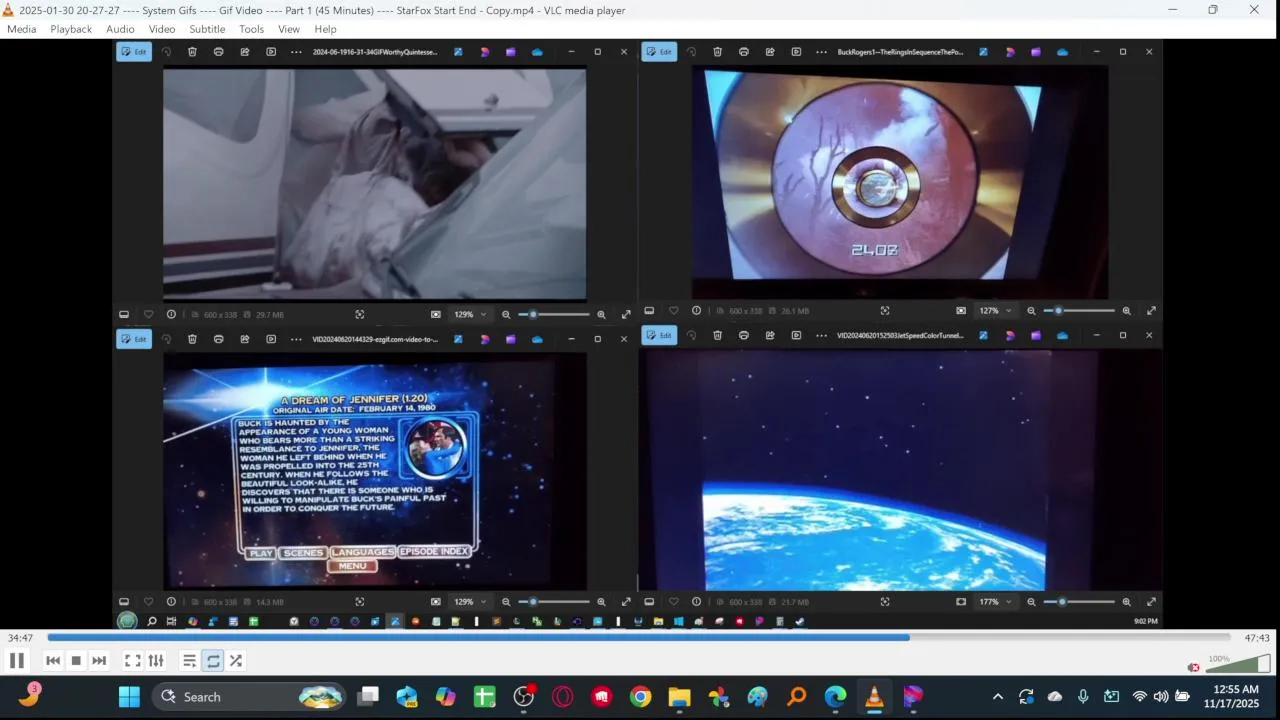Click favorite heart in bottom-right Photos window

click(673, 602)
